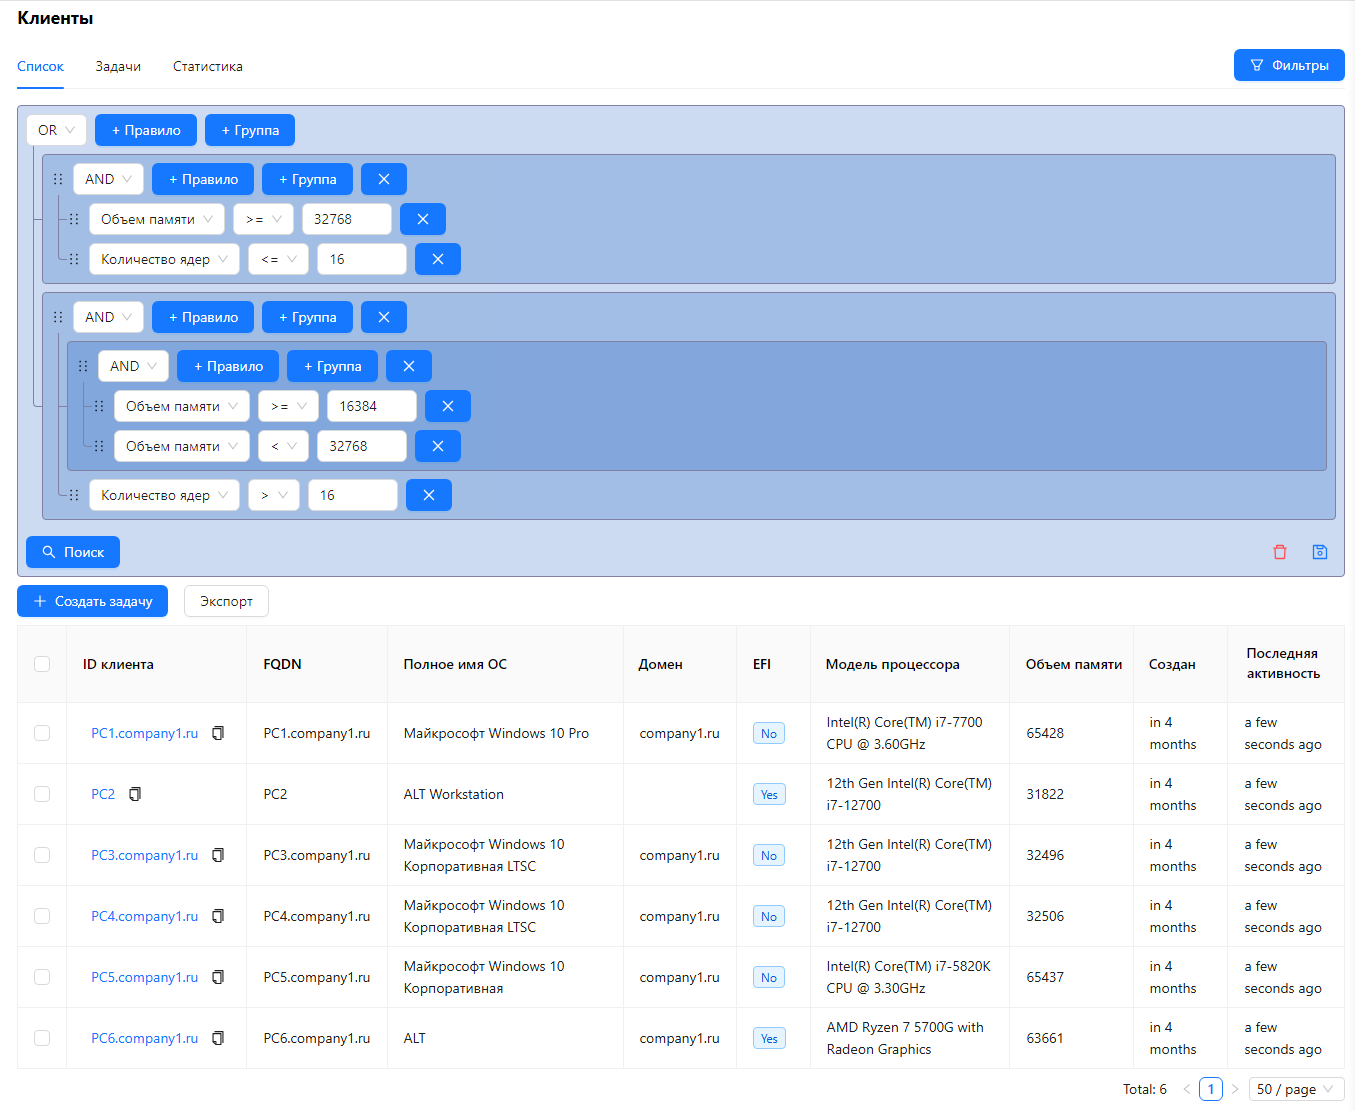Click the save filter disk icon

click(x=1319, y=552)
